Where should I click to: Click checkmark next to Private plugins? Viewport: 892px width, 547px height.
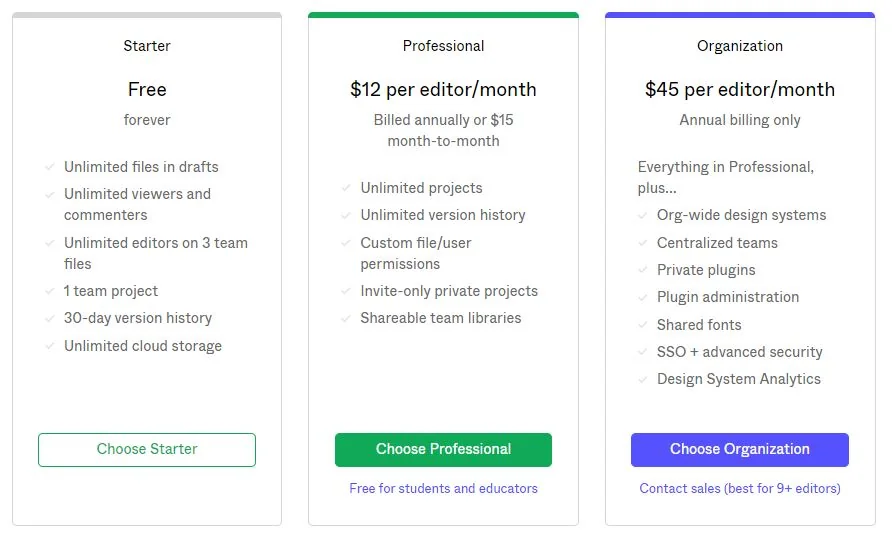pos(643,270)
